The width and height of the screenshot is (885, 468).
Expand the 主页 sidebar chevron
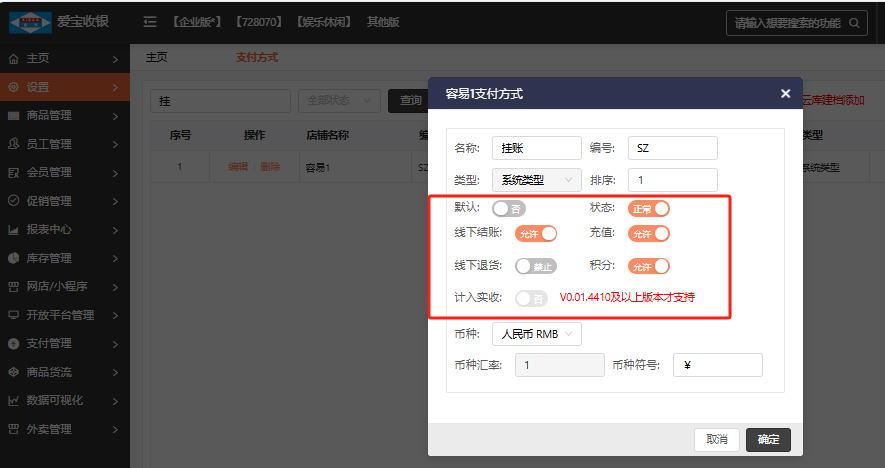(115, 59)
